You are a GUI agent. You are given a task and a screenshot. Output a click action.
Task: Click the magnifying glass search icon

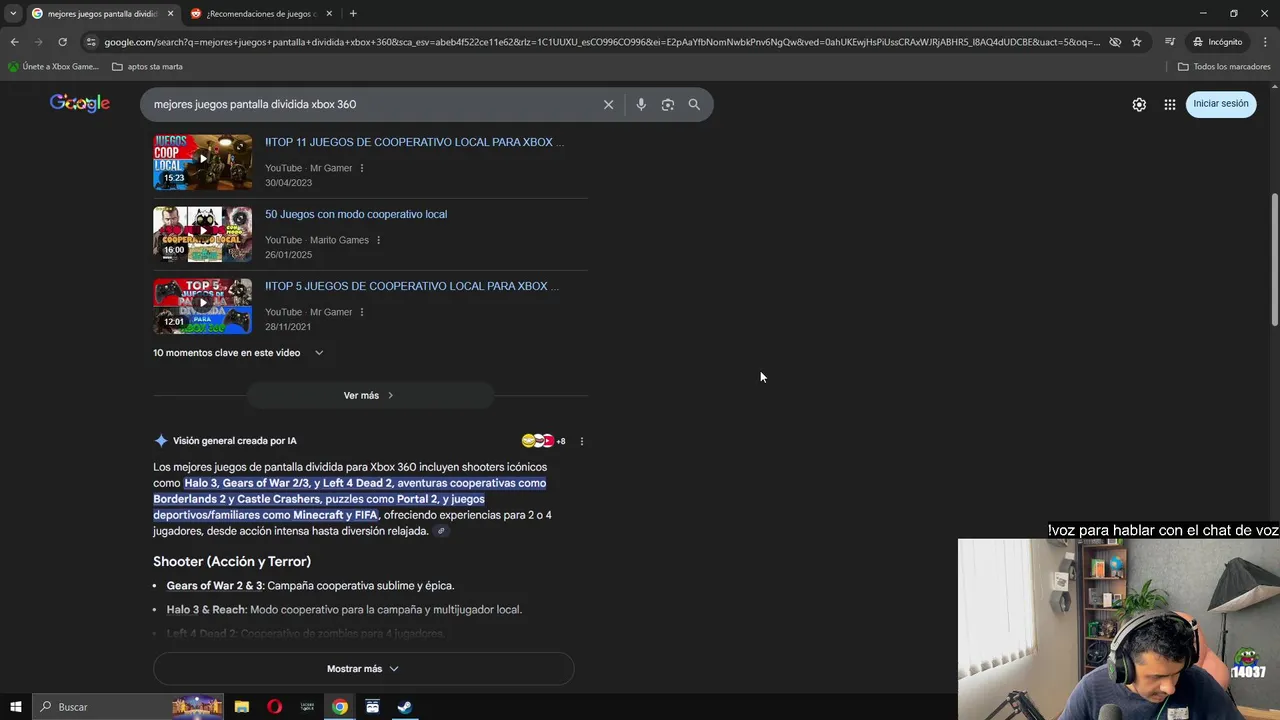[x=694, y=104]
